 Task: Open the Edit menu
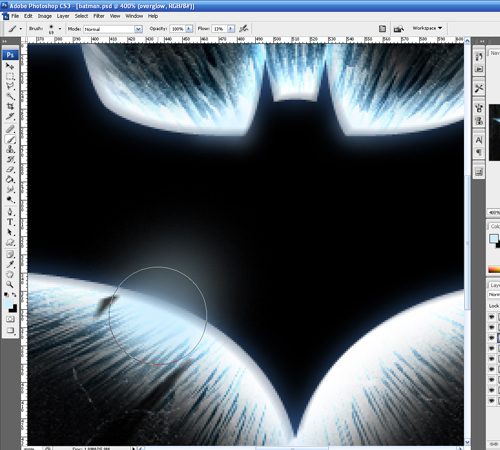tap(28, 16)
